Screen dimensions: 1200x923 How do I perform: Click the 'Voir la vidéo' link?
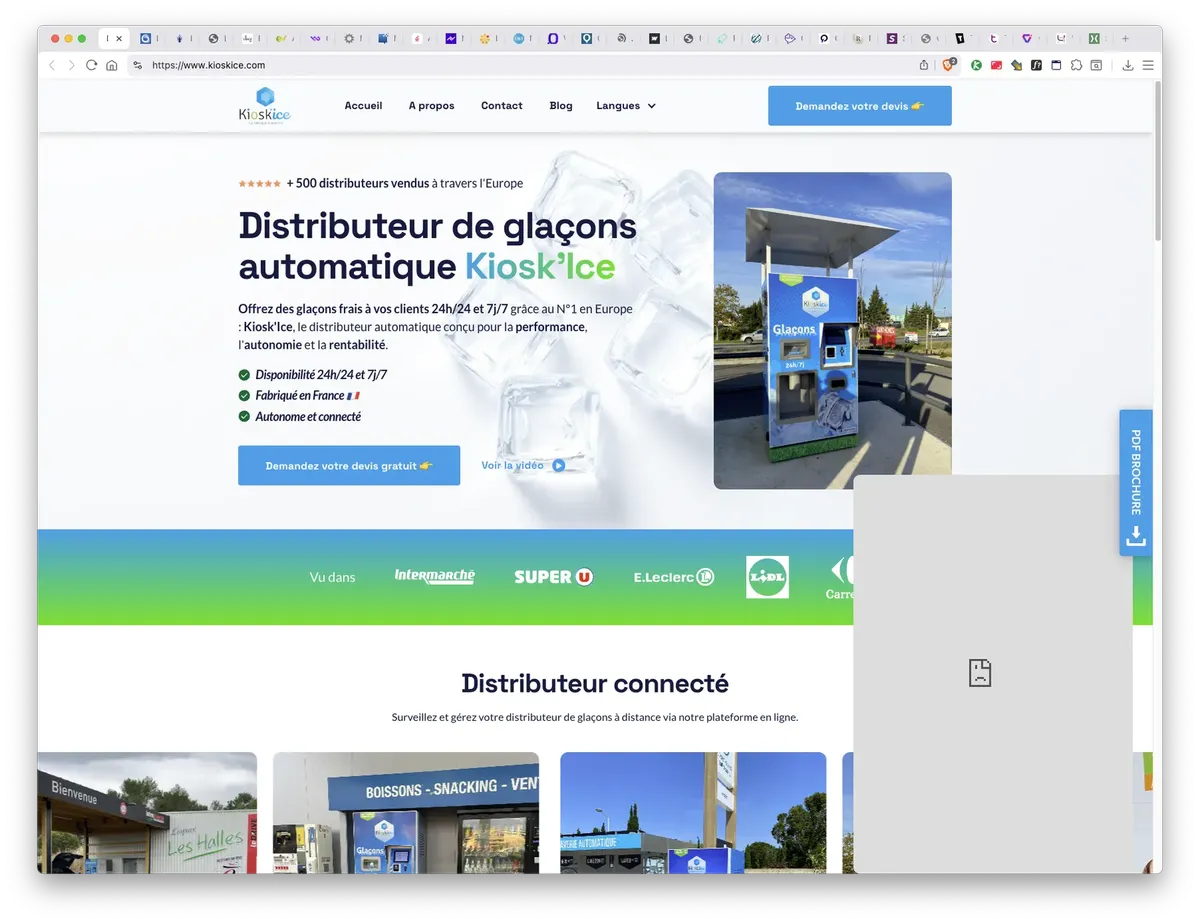click(x=513, y=465)
